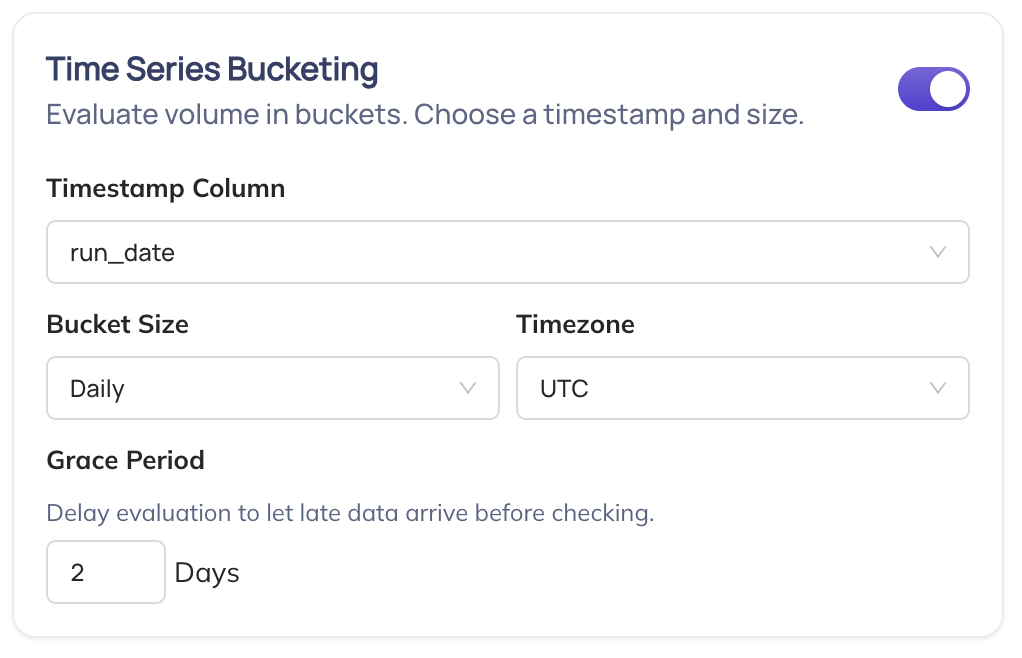Click the Daily value text

click(x=97, y=389)
